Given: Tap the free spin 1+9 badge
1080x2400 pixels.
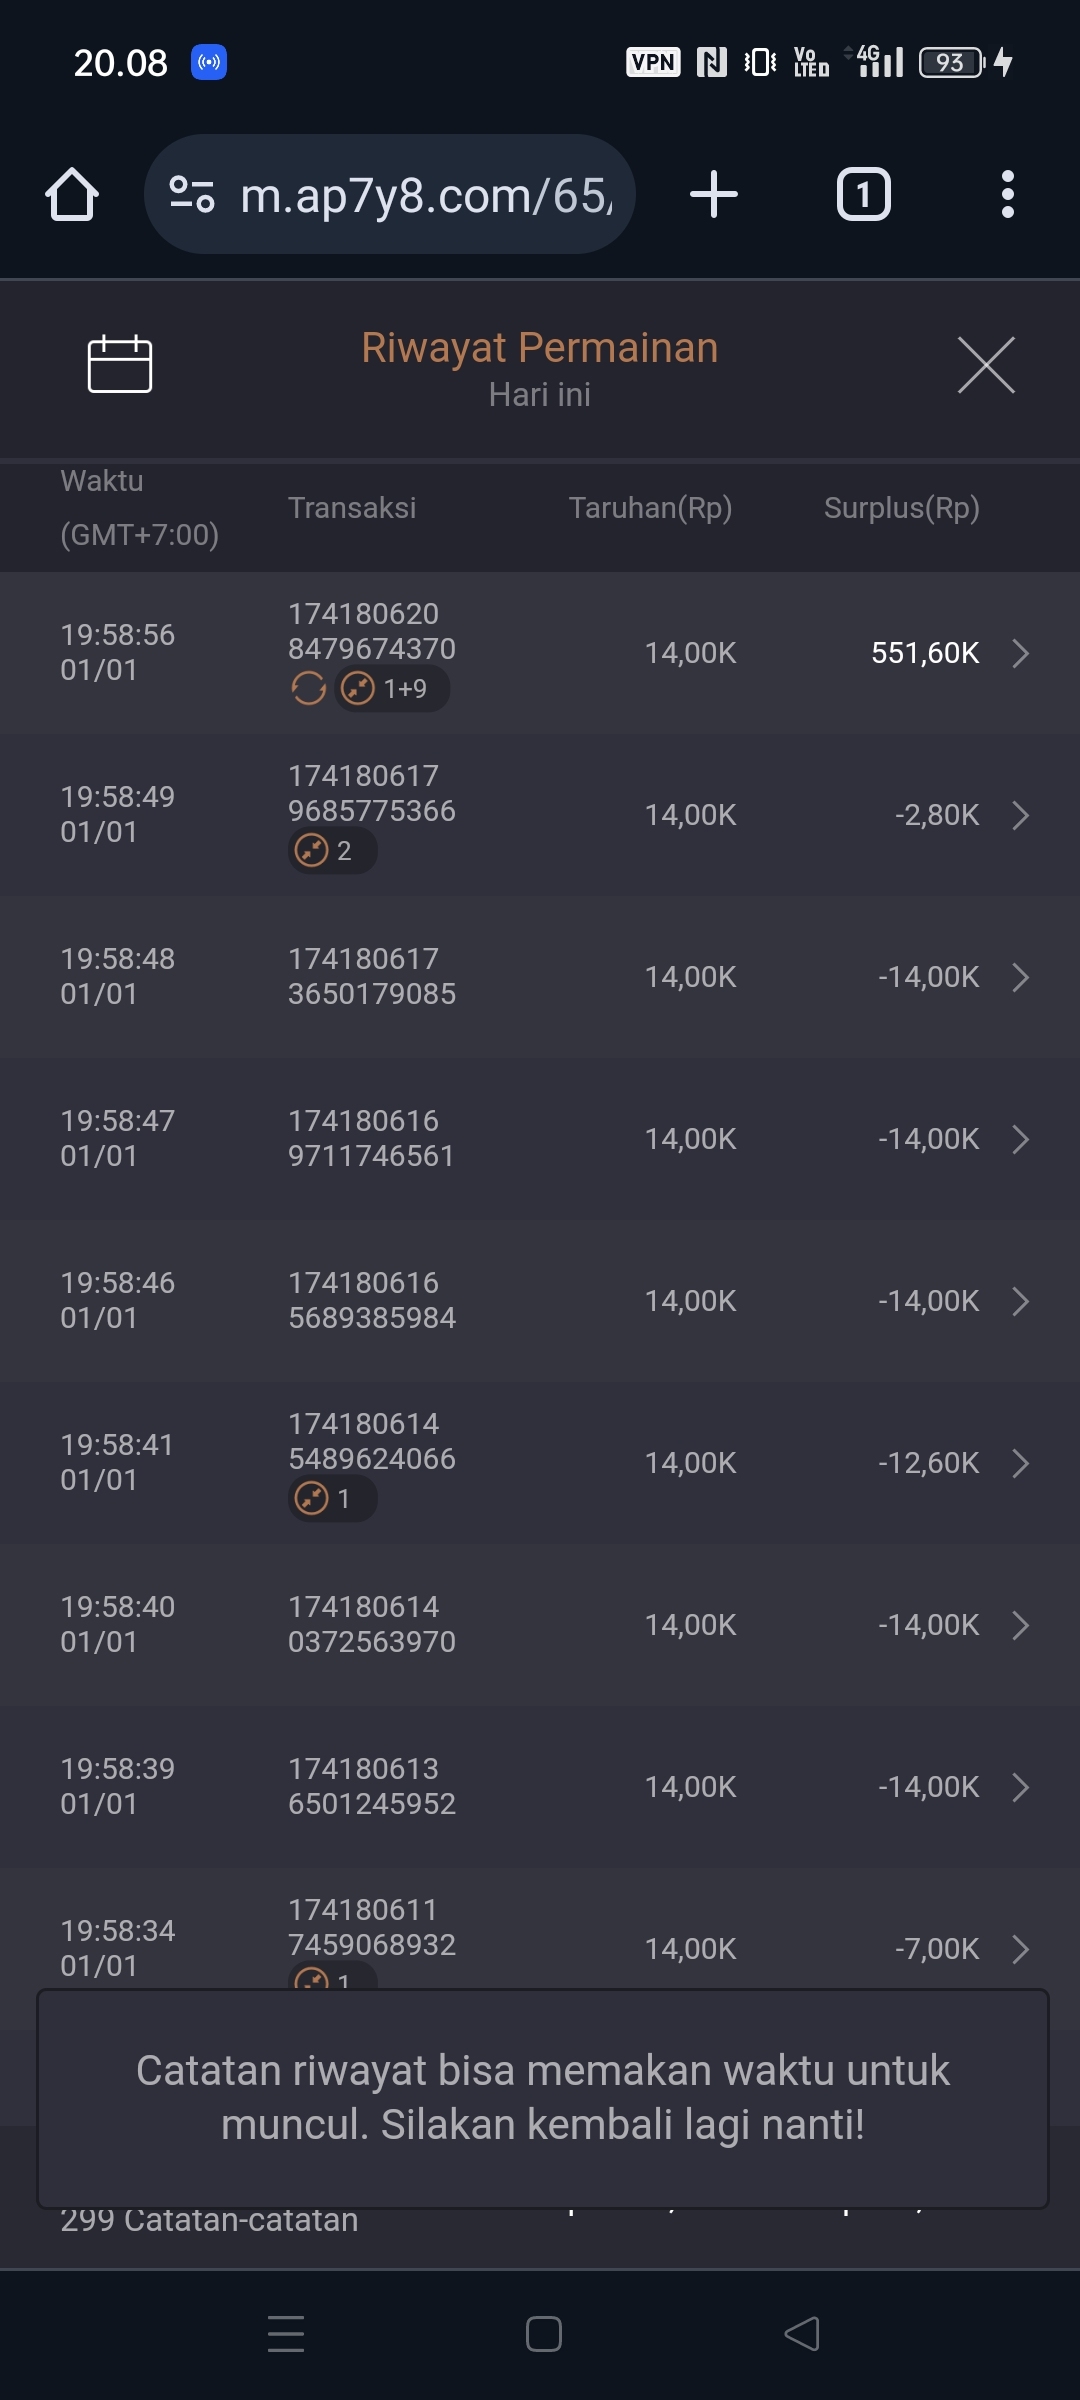Looking at the screenshot, I should (392, 689).
